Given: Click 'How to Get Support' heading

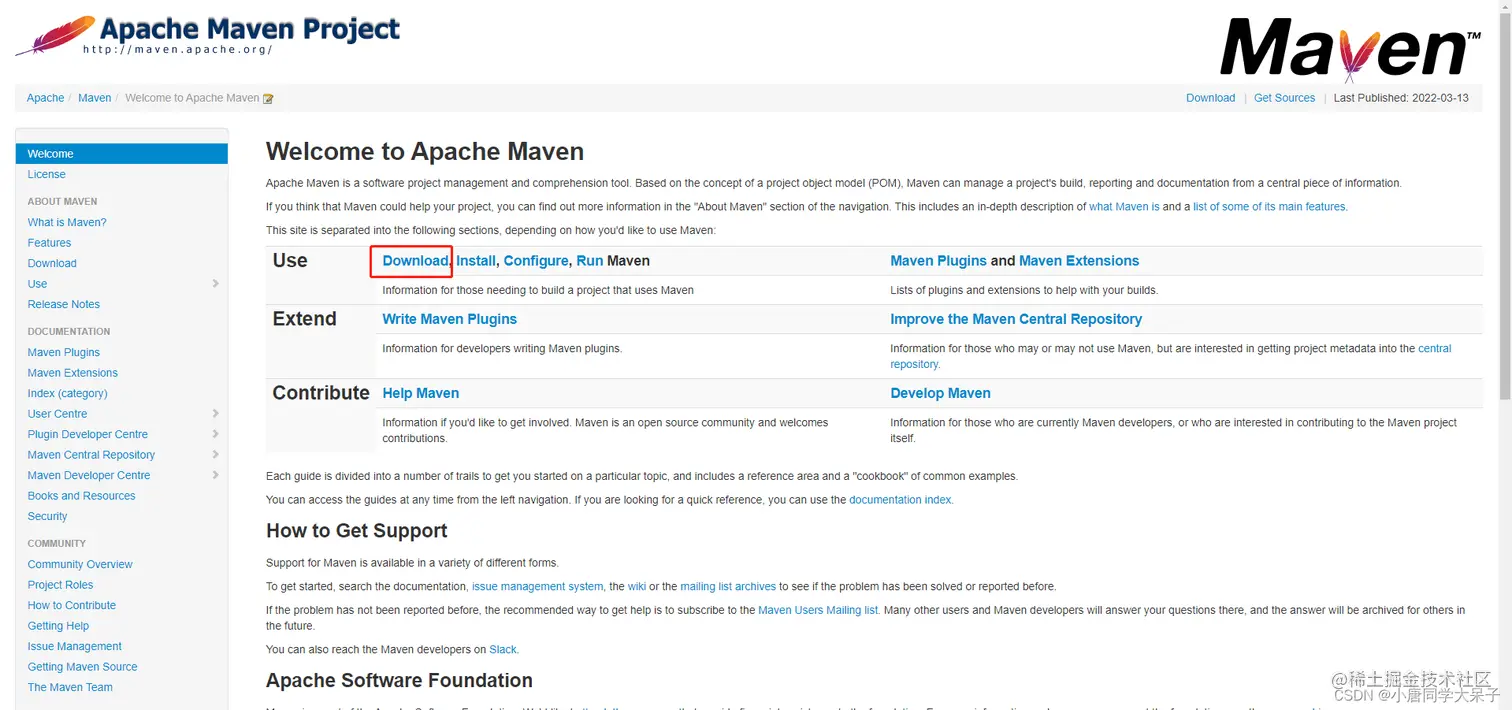Looking at the screenshot, I should pos(357,531).
